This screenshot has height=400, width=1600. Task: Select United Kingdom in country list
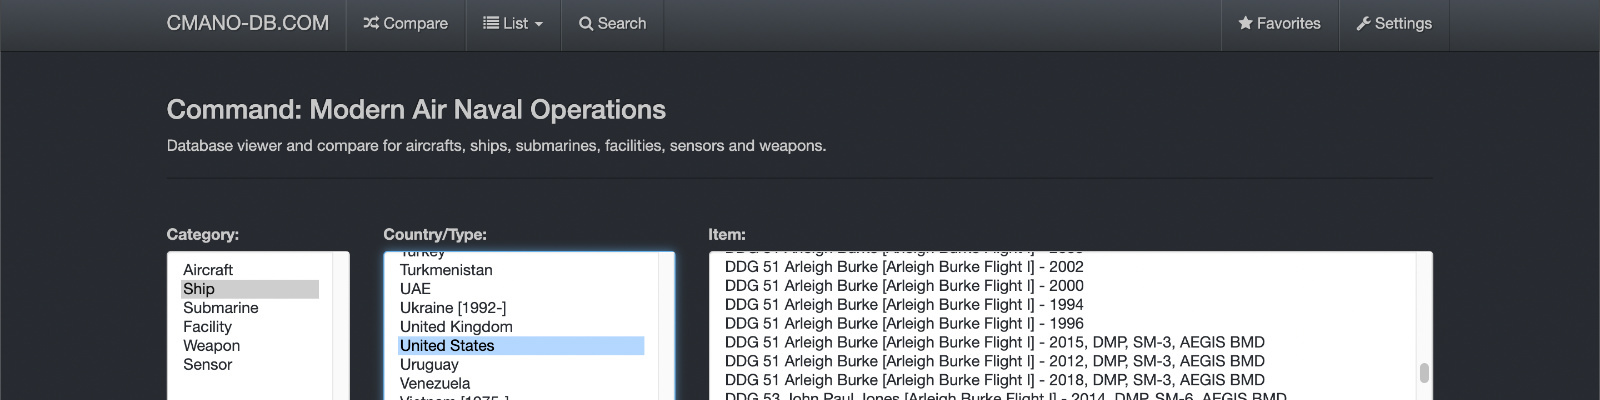coord(456,327)
